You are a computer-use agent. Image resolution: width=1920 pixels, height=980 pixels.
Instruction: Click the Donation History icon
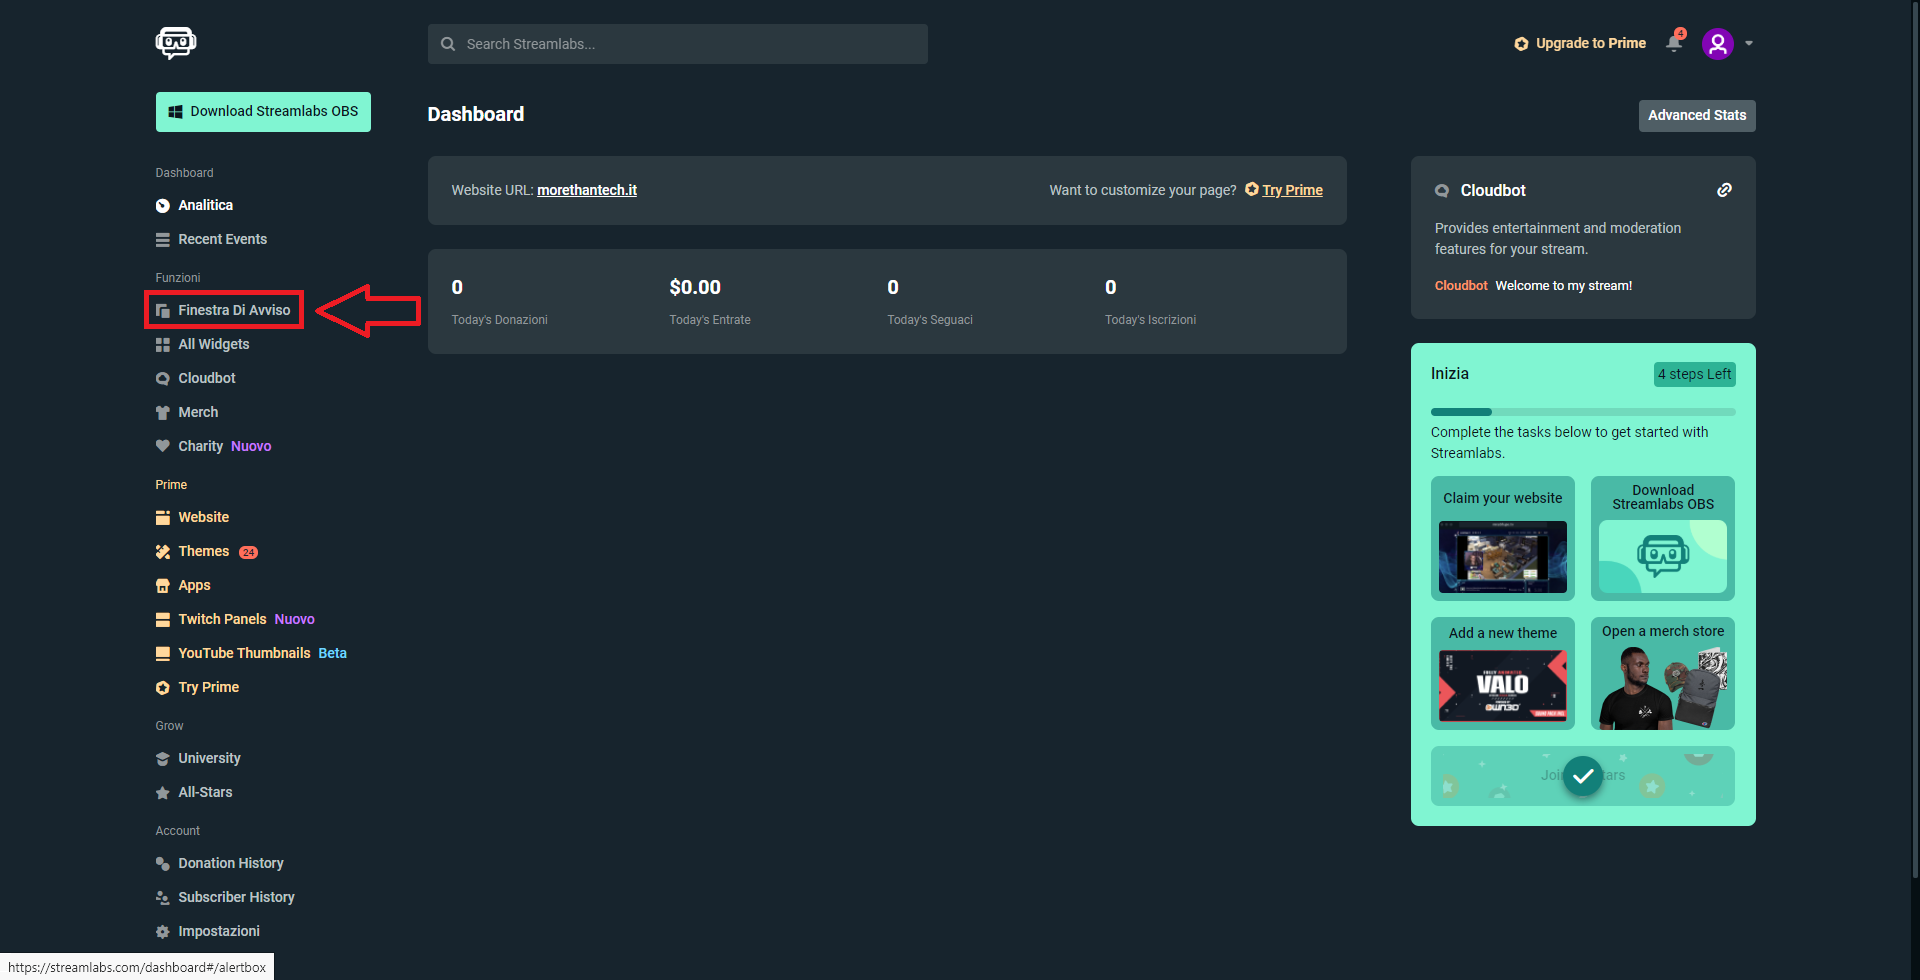(162, 864)
